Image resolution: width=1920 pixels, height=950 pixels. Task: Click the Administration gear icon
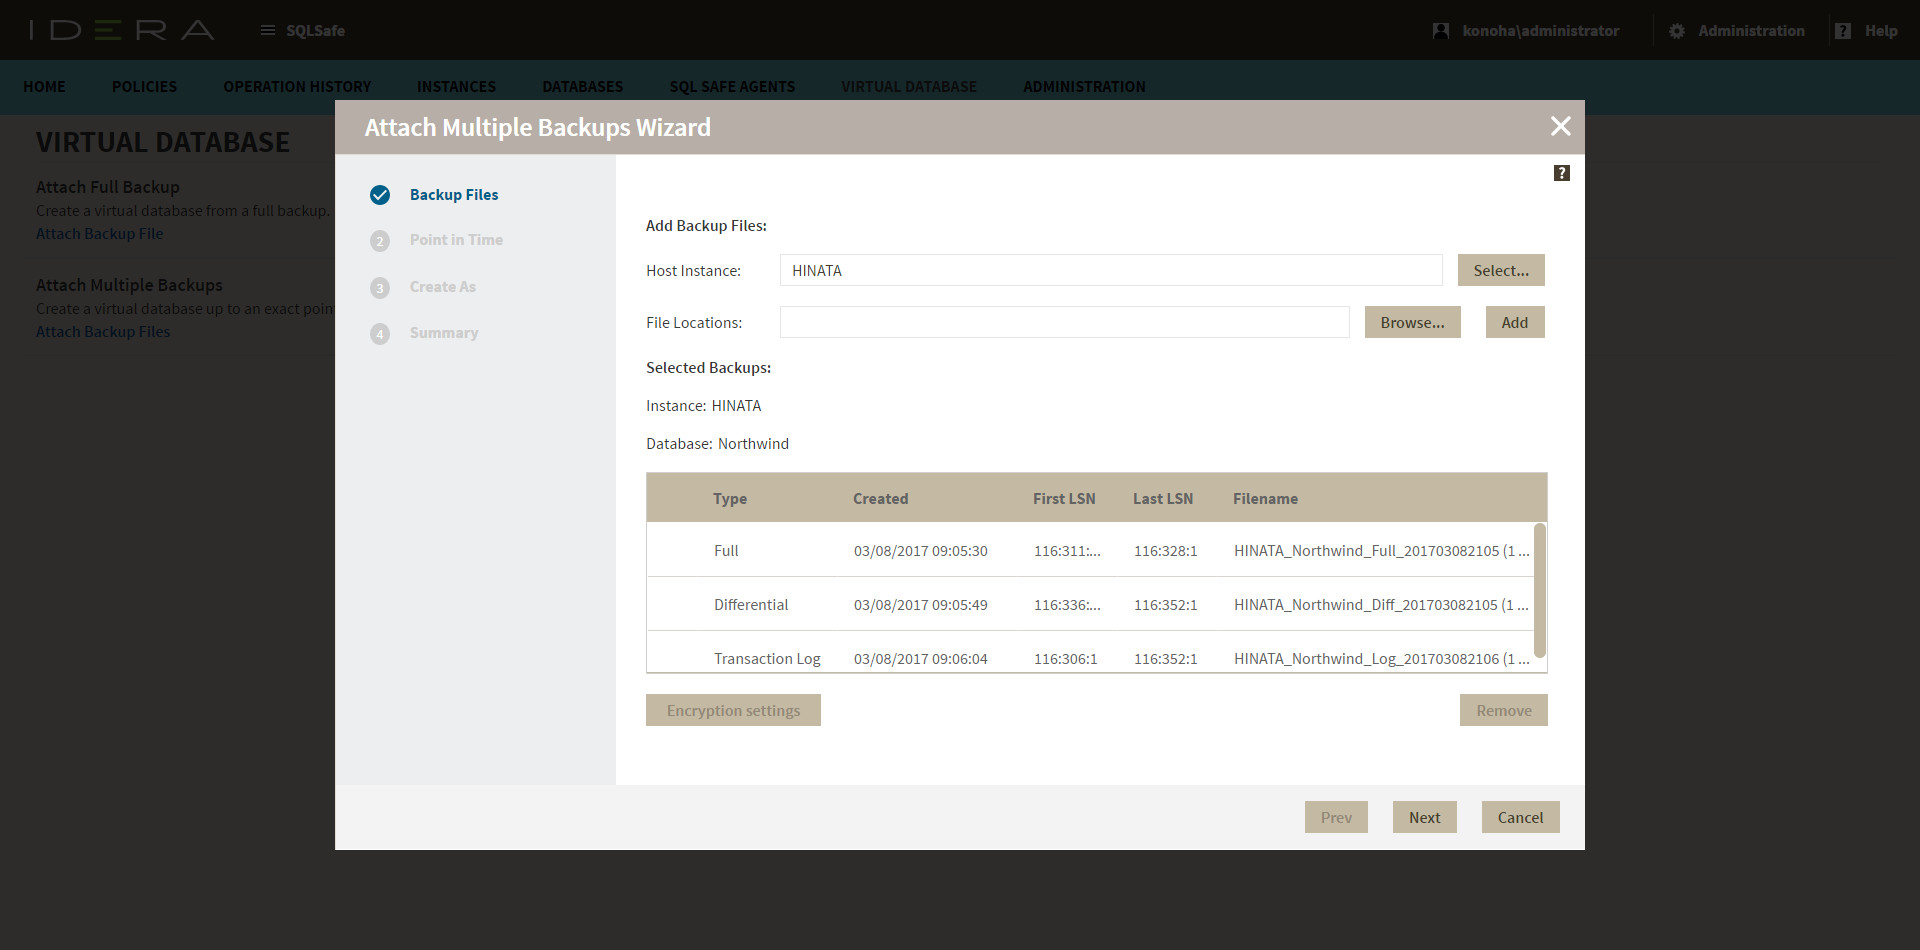tap(1677, 31)
